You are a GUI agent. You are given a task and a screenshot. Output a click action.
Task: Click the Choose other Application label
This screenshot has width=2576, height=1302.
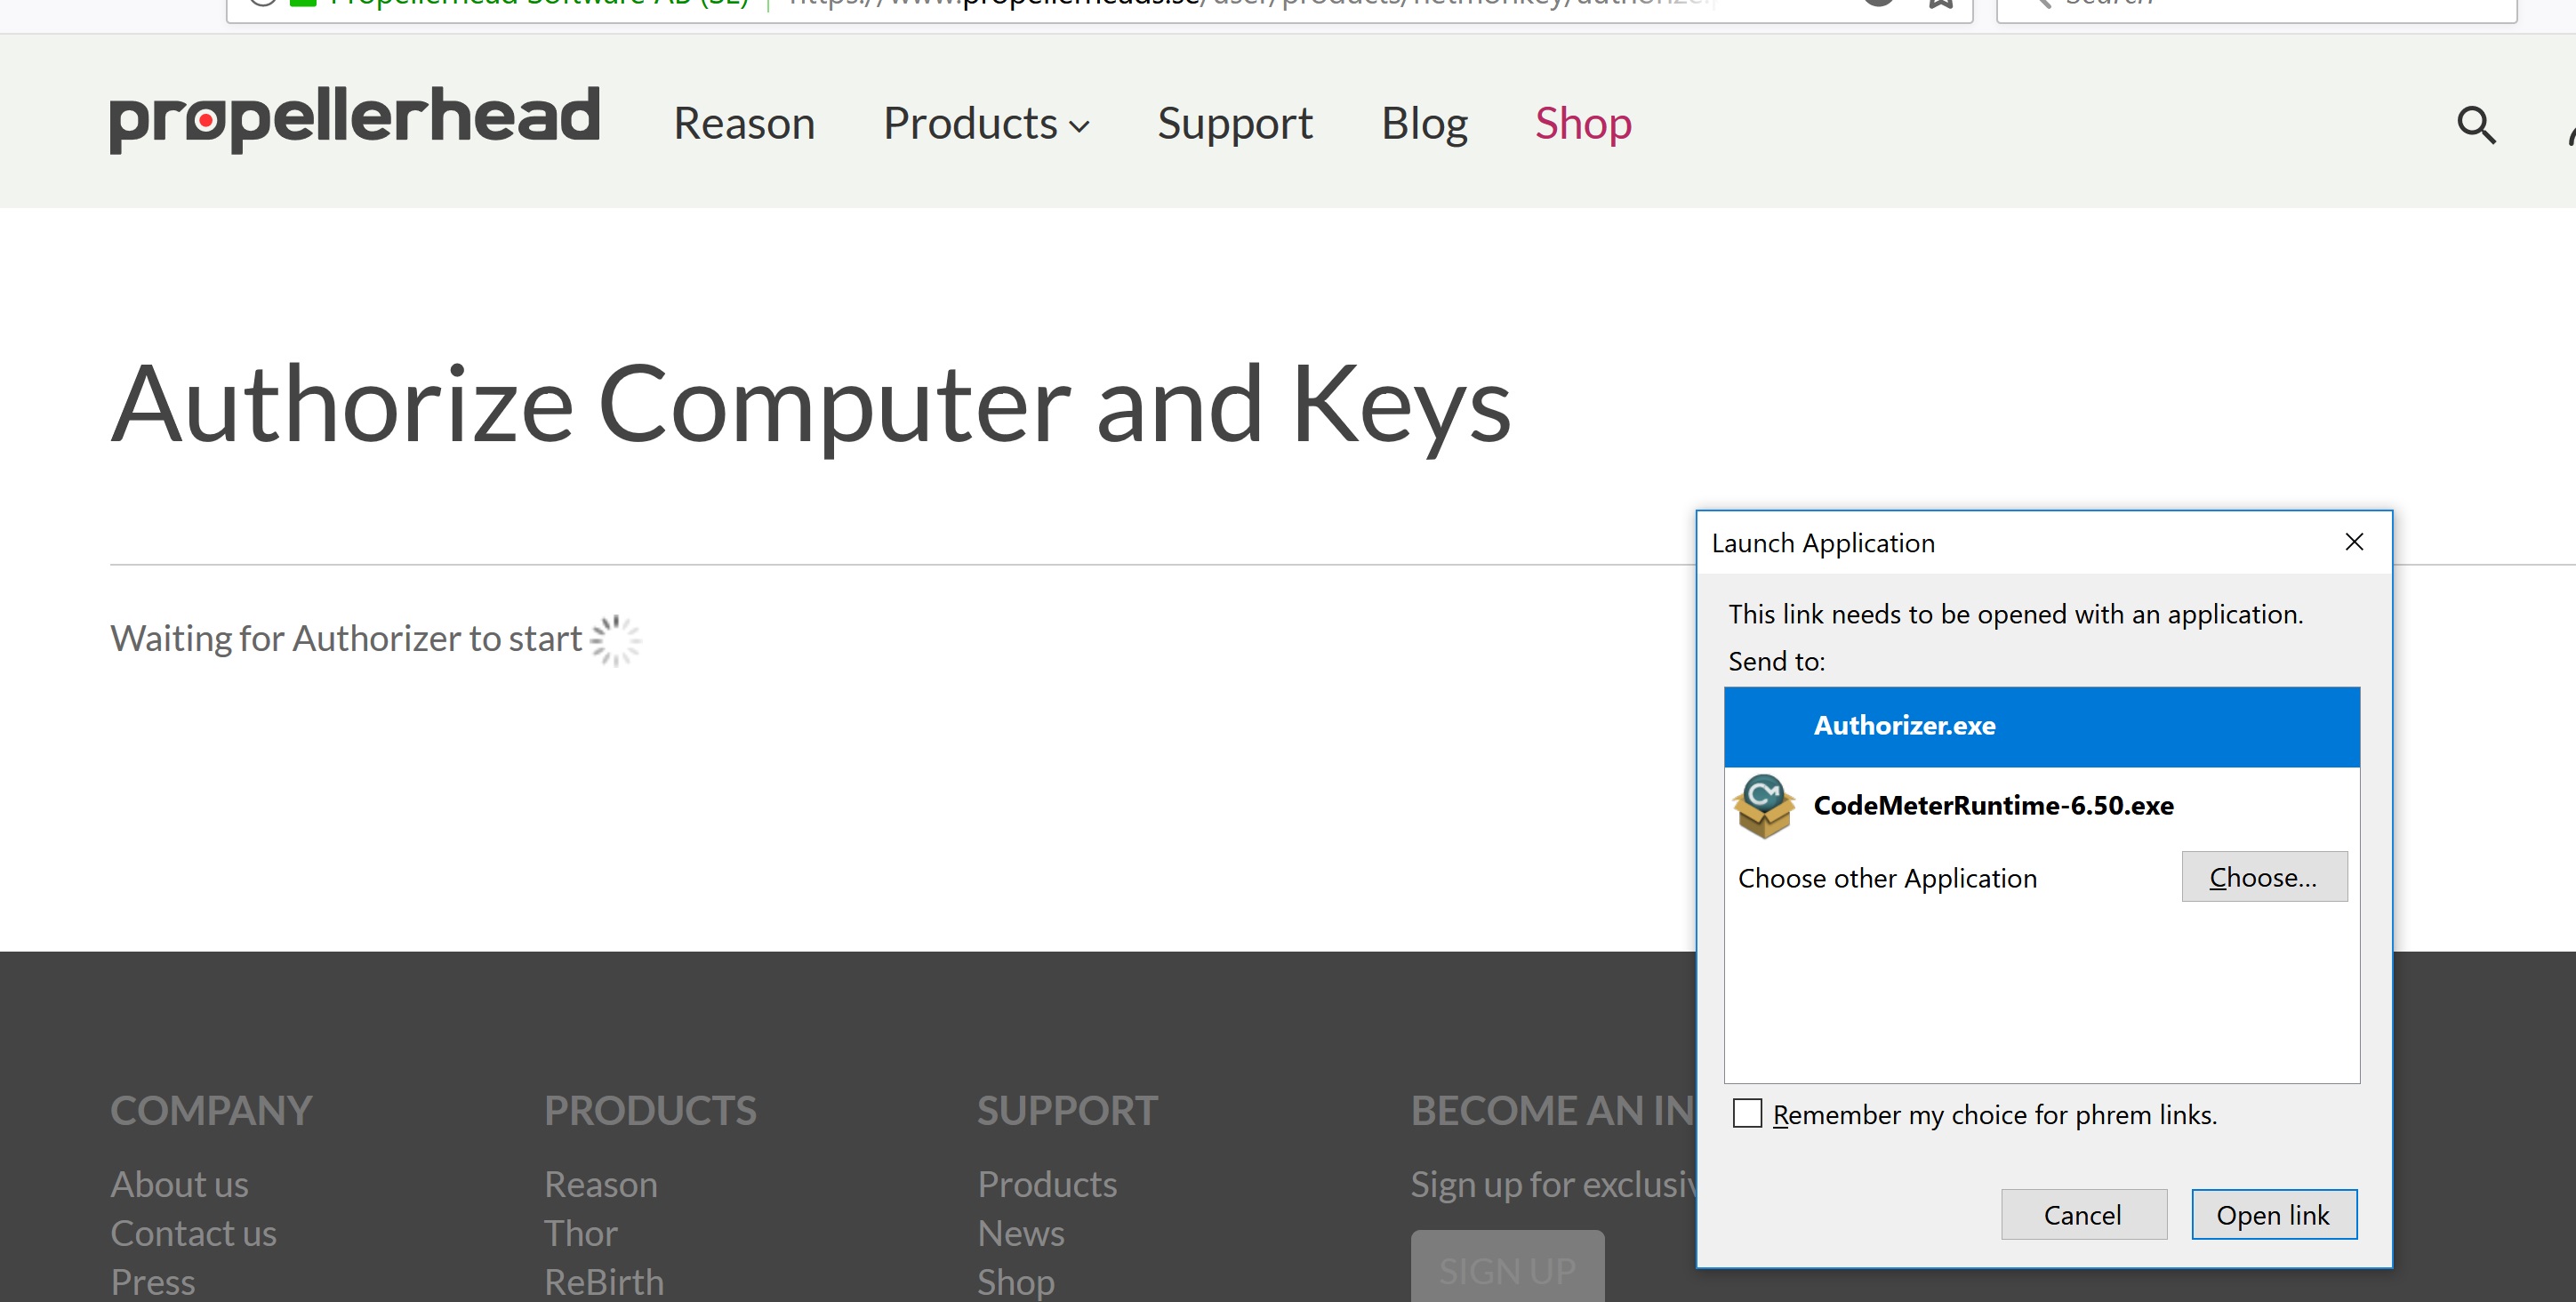1887,878
